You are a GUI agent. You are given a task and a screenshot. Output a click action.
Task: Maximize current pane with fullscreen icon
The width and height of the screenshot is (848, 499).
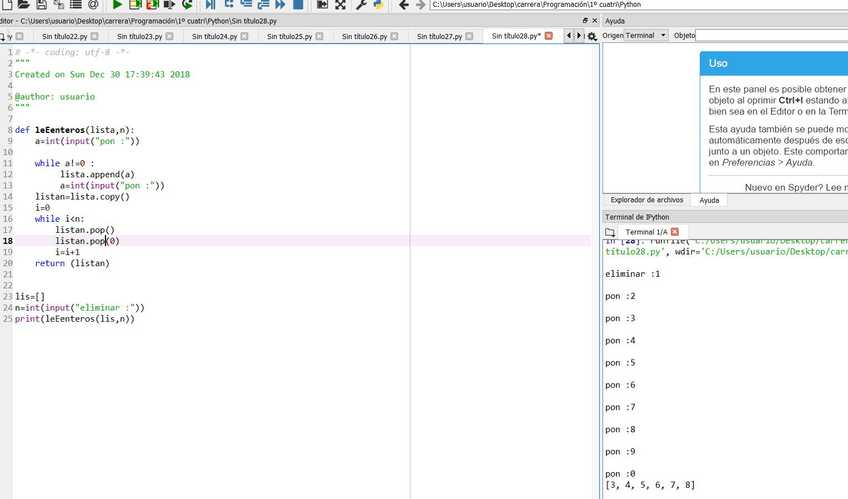click(340, 5)
